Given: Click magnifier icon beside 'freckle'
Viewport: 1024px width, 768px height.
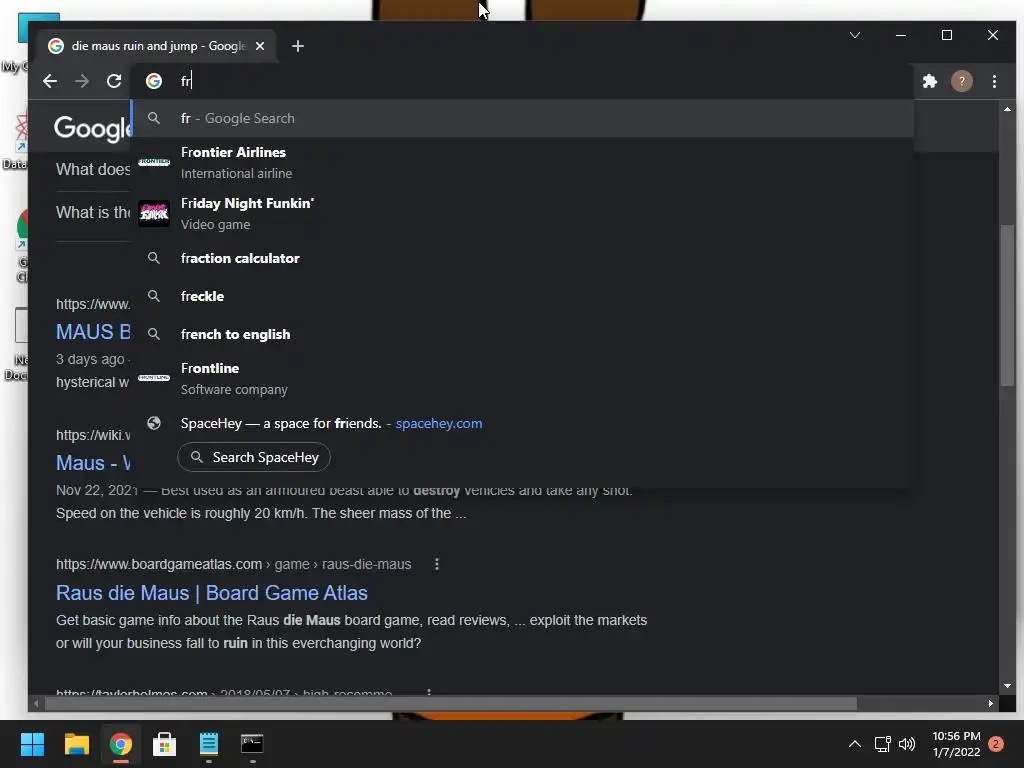Looking at the screenshot, I should pos(154,296).
